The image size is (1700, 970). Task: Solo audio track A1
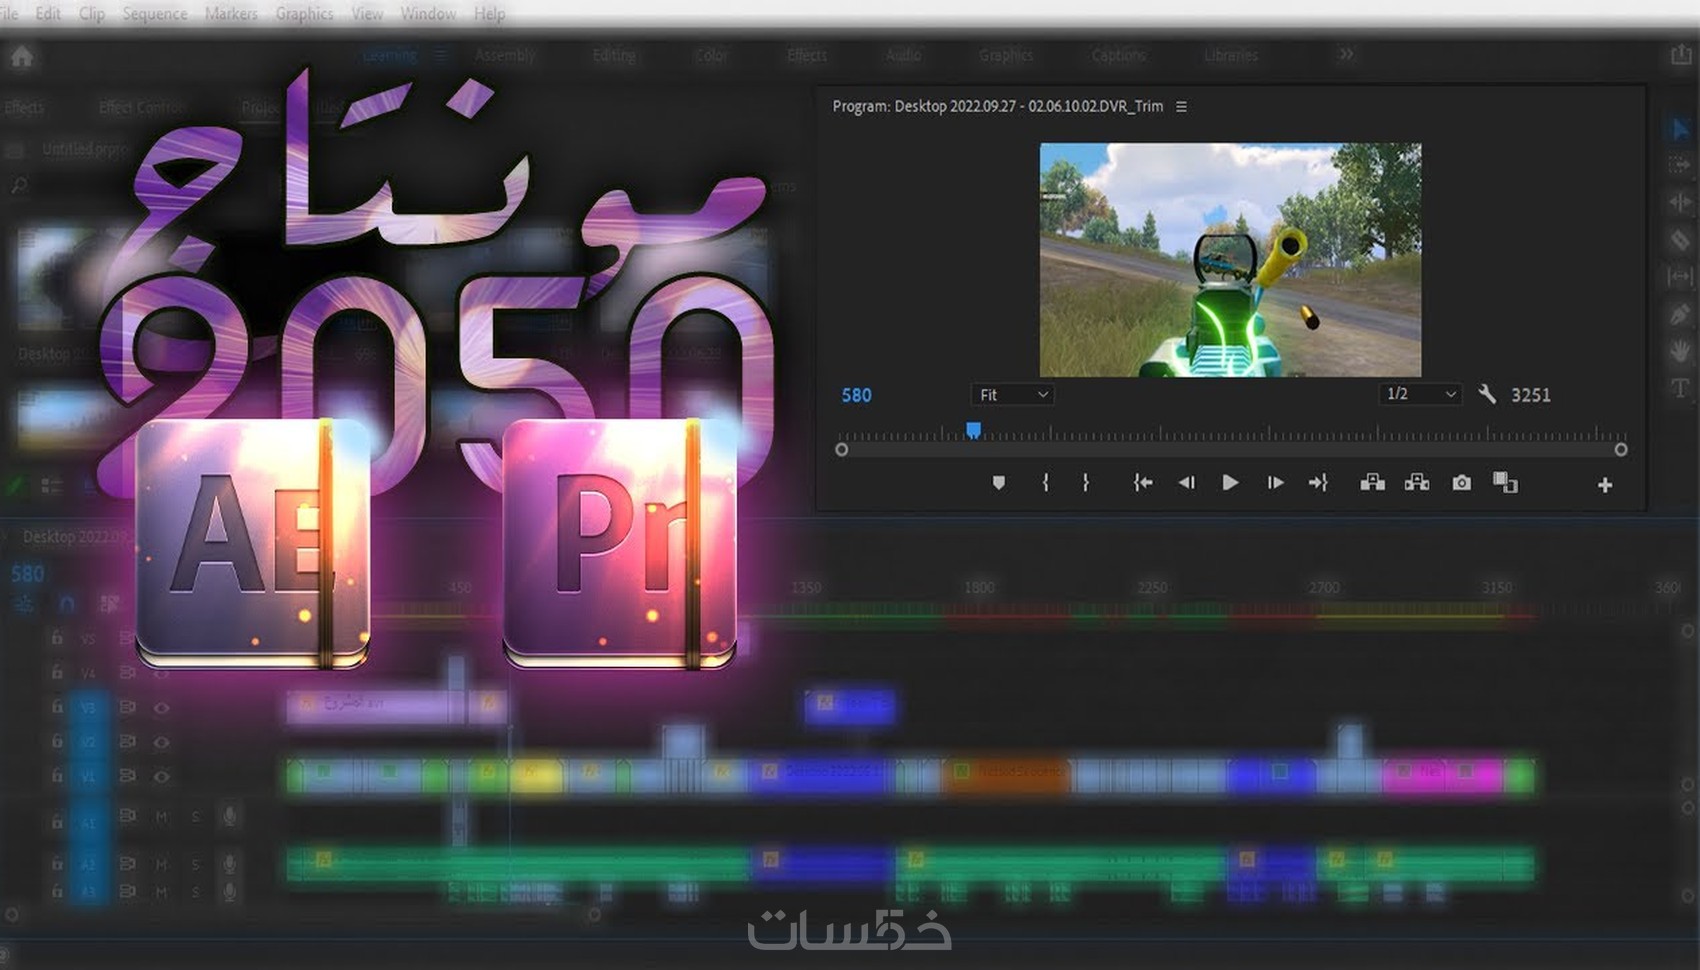[x=195, y=817]
